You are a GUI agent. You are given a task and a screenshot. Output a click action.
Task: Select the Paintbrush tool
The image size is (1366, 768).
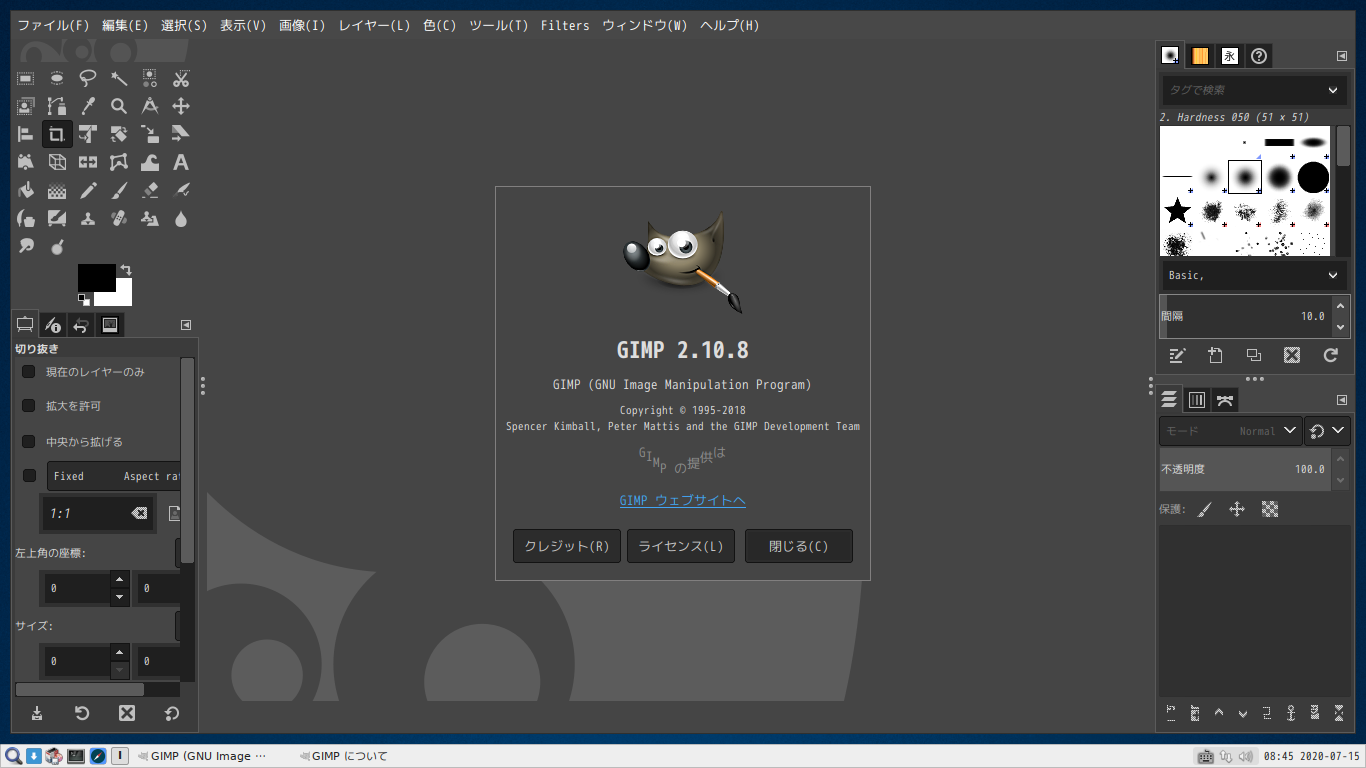[119, 190]
